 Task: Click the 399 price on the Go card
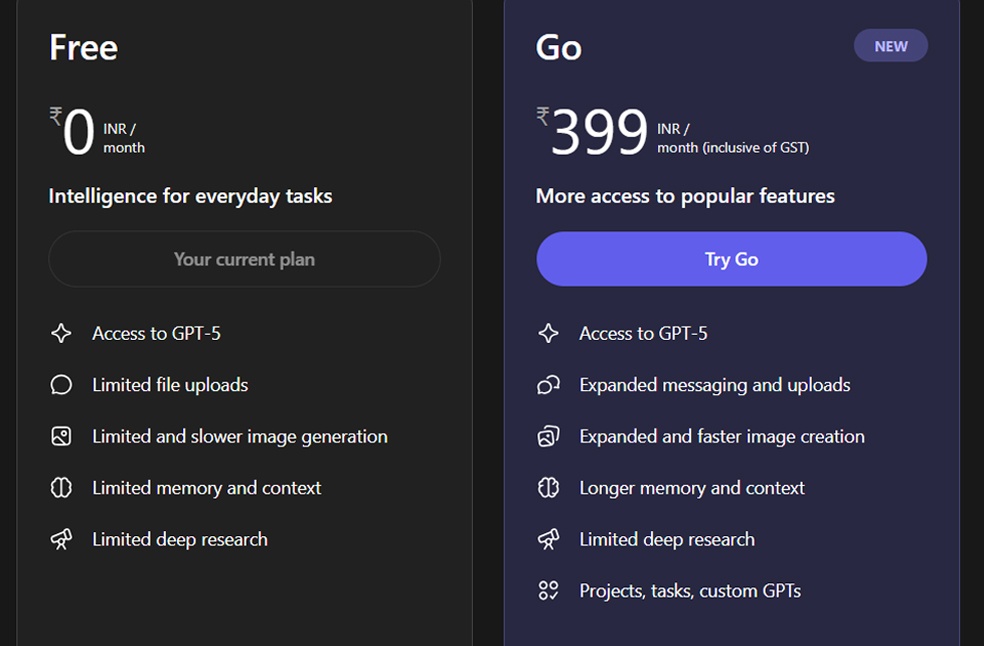coord(599,131)
